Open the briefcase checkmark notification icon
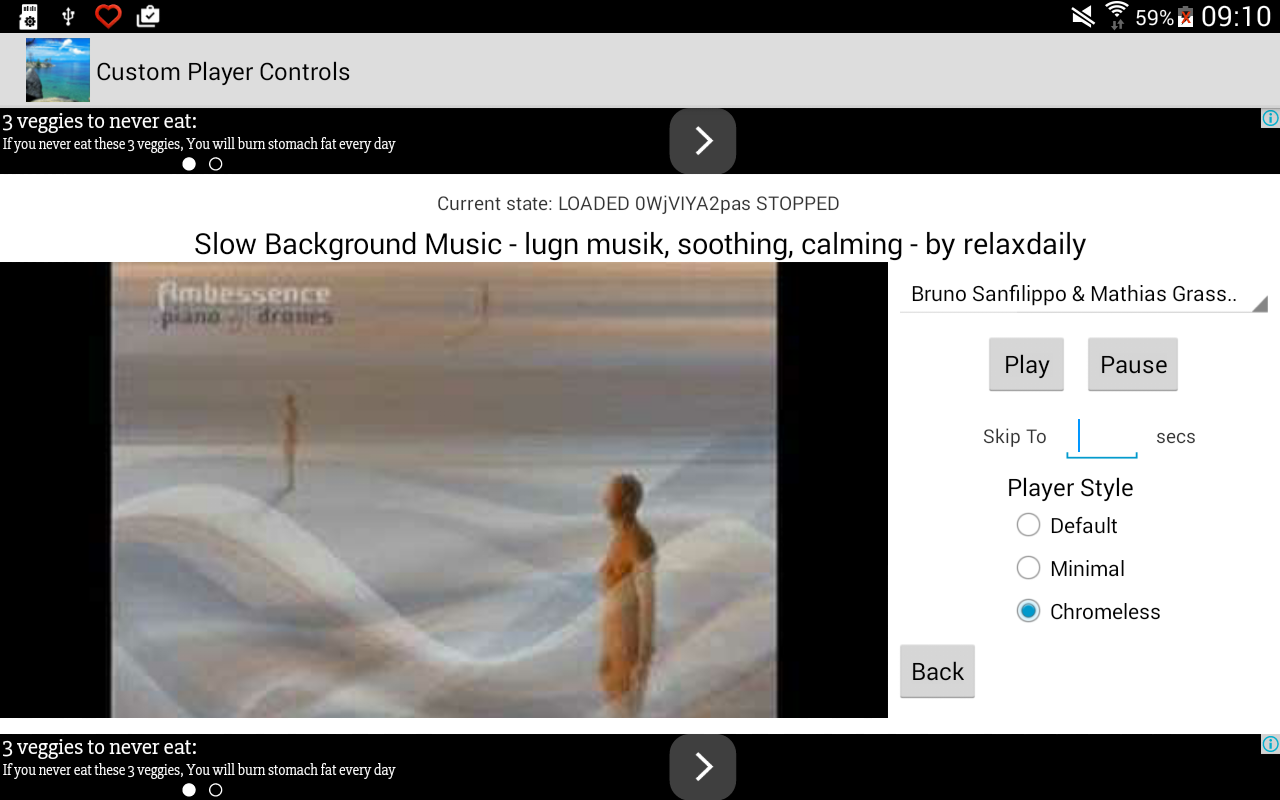The width and height of the screenshot is (1280, 800). click(x=147, y=16)
